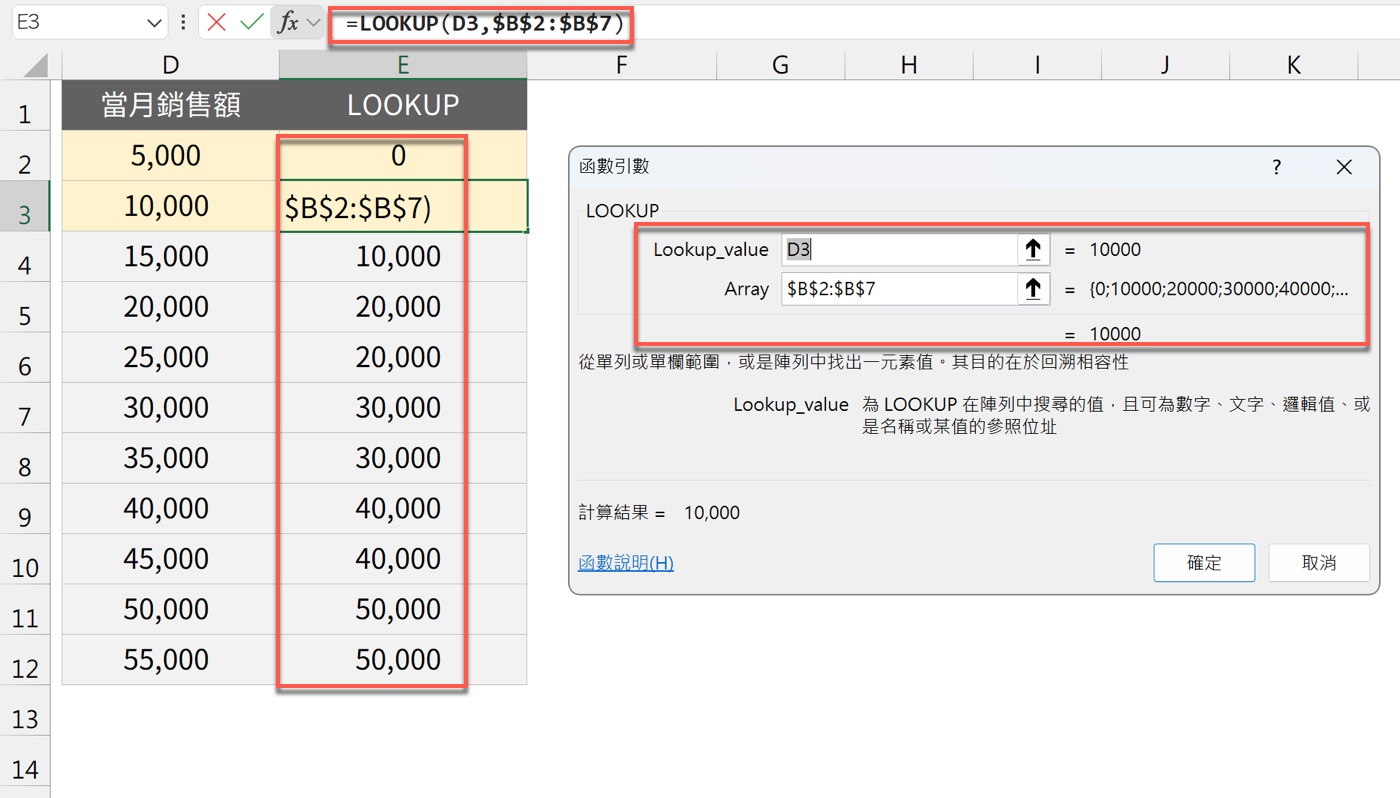Select row 14 header
This screenshot has width=1400, height=798.
click(x=25, y=761)
